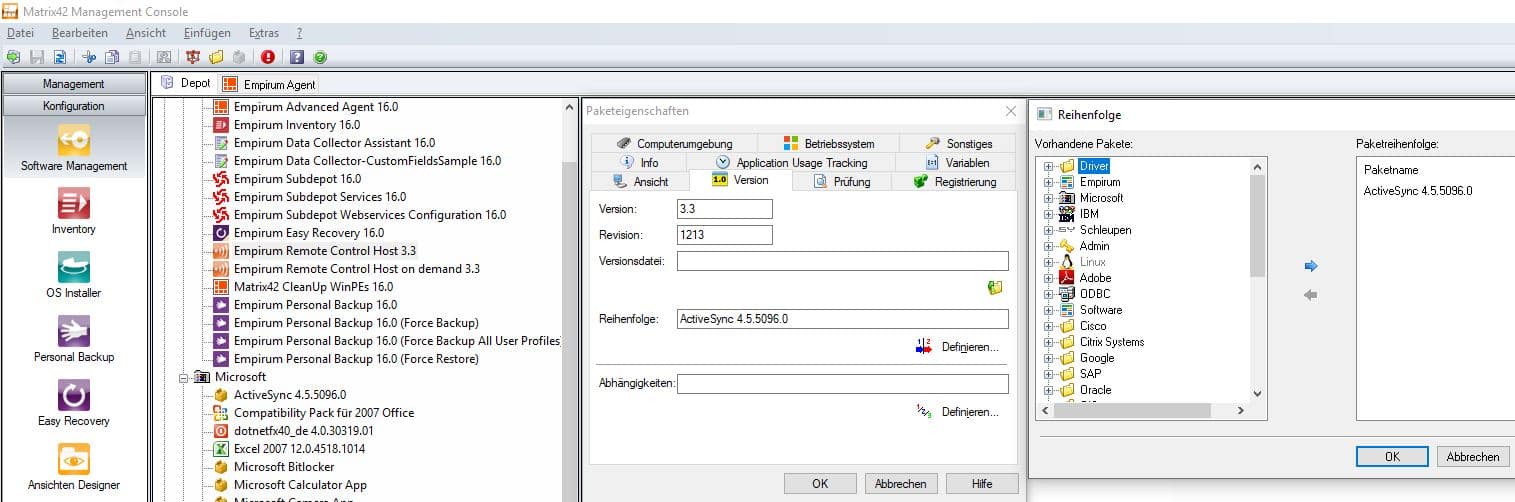Click the Versionsdatei input field
Image resolution: width=1515 pixels, height=502 pixels.
(x=843, y=261)
